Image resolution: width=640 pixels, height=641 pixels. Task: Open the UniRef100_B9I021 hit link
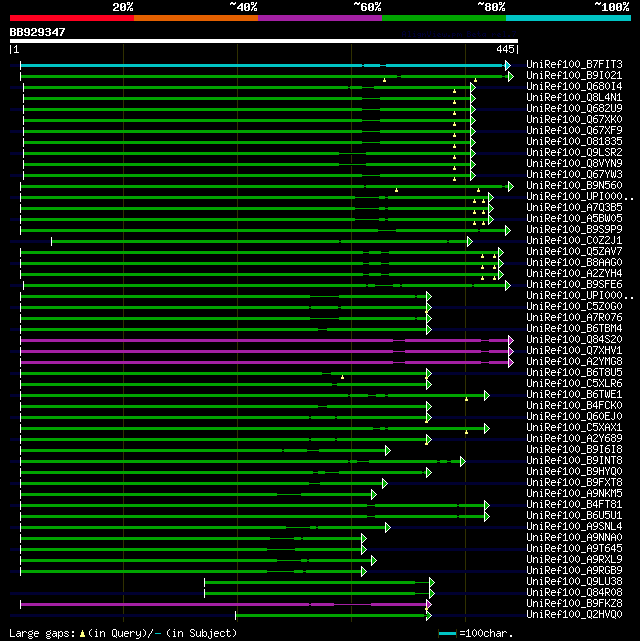574,76
